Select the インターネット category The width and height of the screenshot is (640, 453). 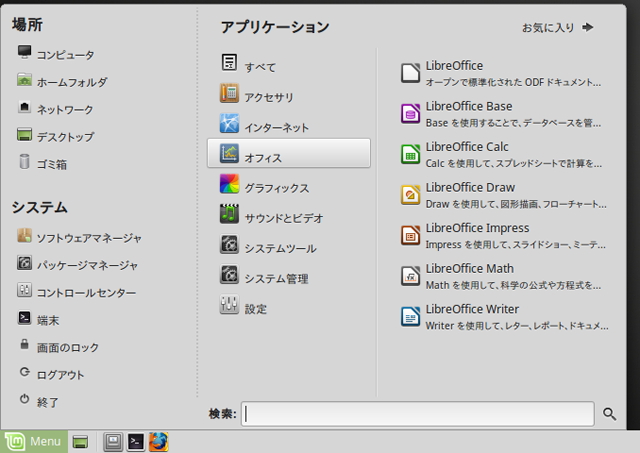(289, 123)
